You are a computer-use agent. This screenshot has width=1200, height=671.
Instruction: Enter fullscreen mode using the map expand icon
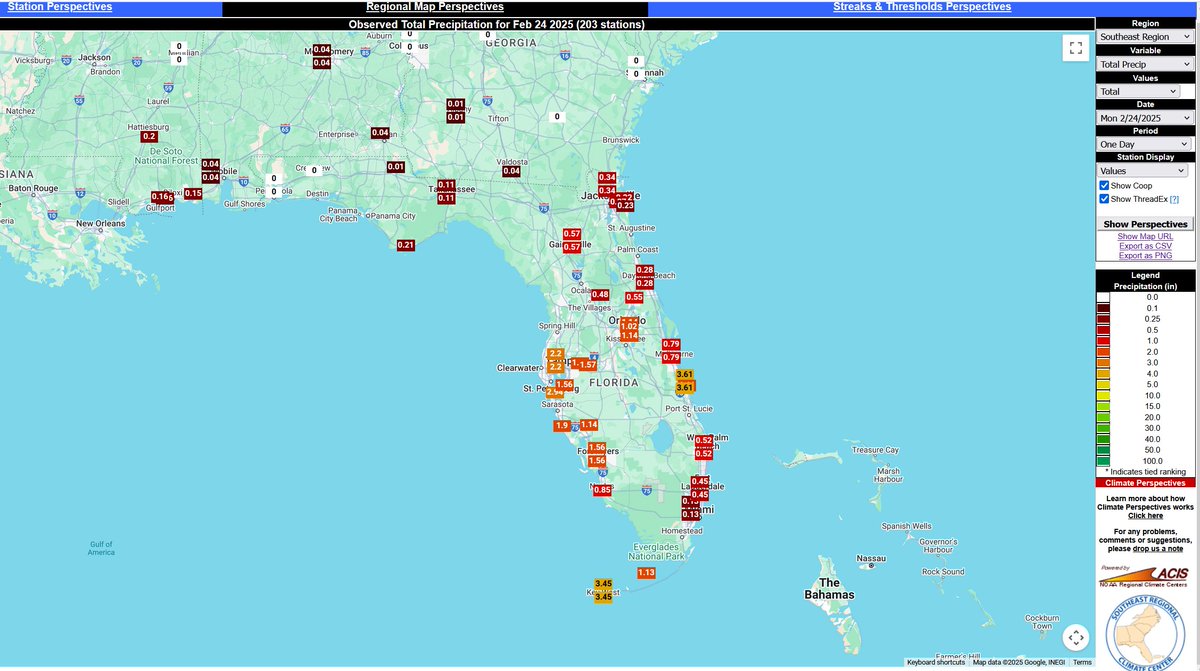[1076, 48]
